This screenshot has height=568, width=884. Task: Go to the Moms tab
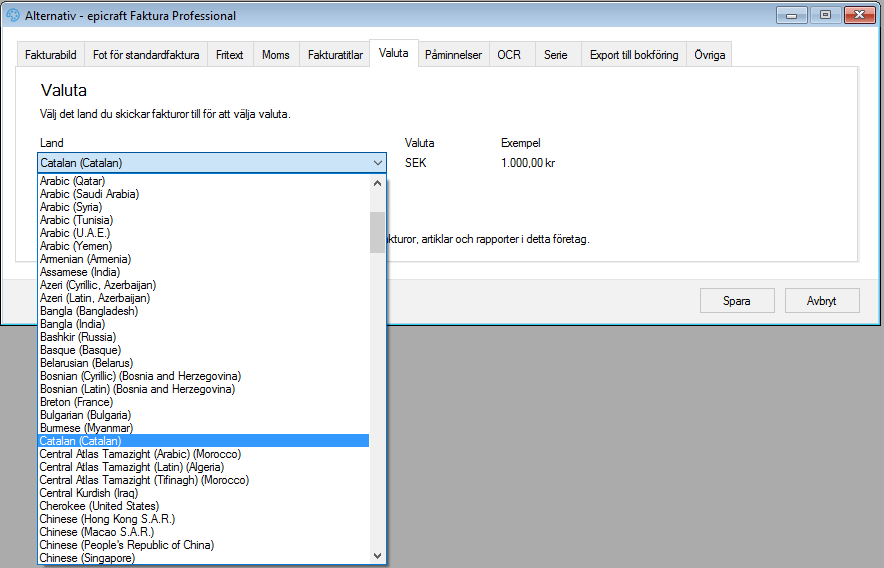coord(276,55)
